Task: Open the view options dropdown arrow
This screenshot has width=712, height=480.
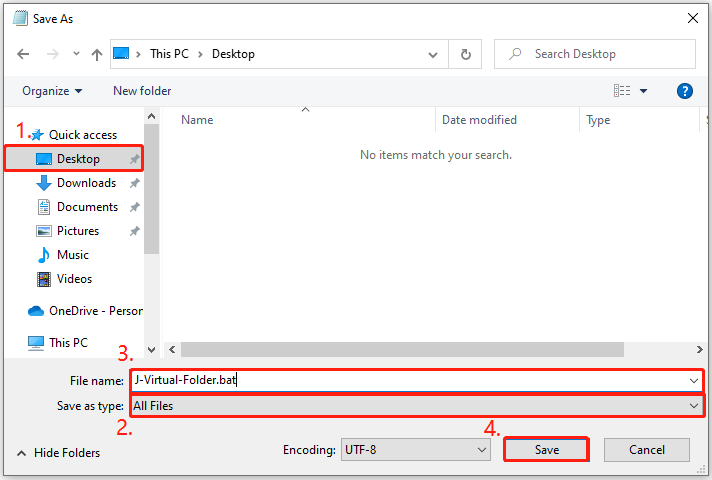Action: coord(643,91)
